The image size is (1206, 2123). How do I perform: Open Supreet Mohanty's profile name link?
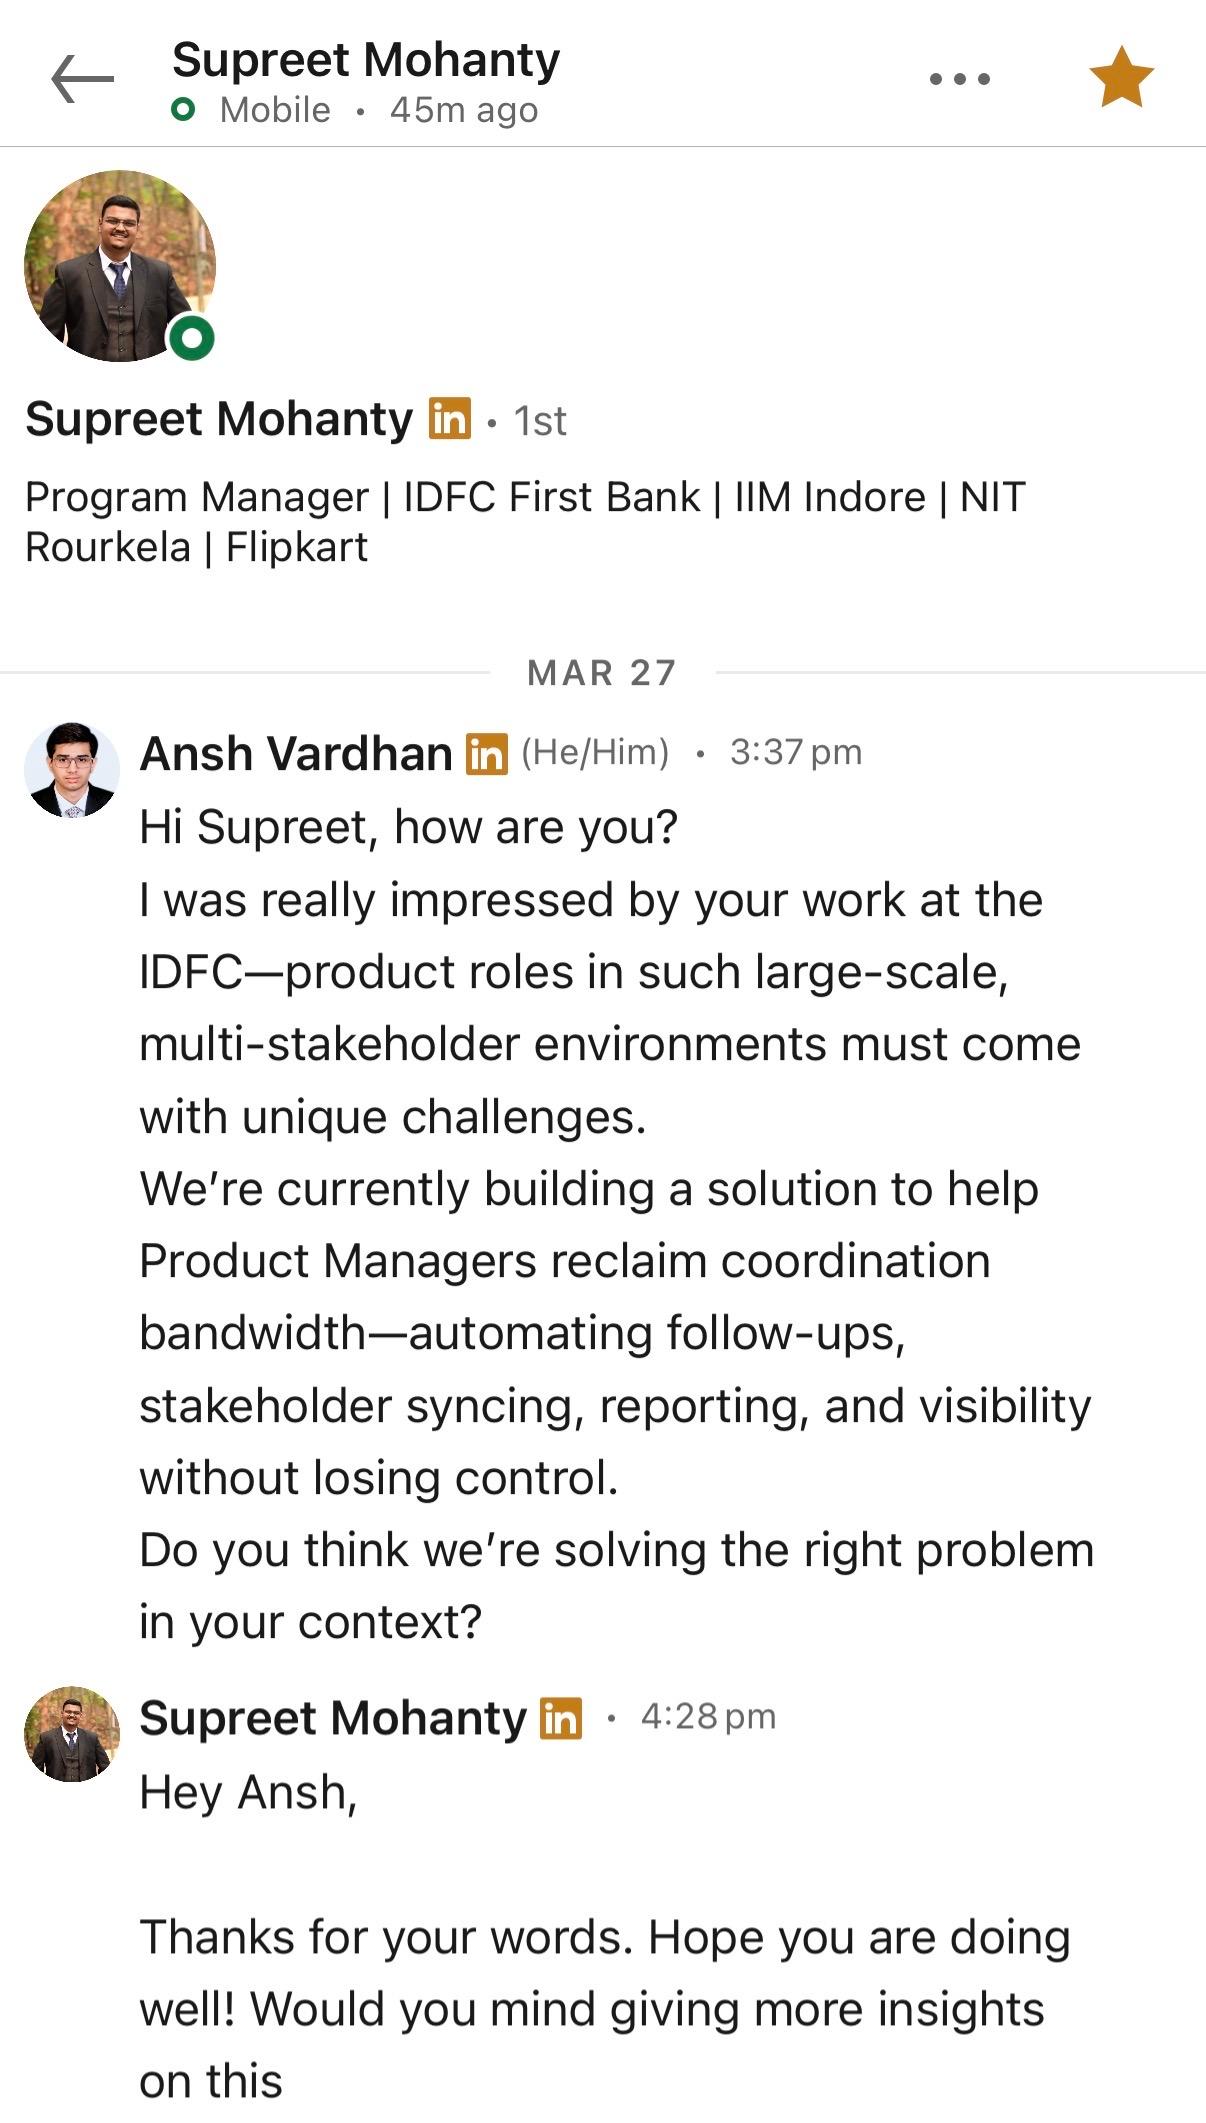point(218,419)
